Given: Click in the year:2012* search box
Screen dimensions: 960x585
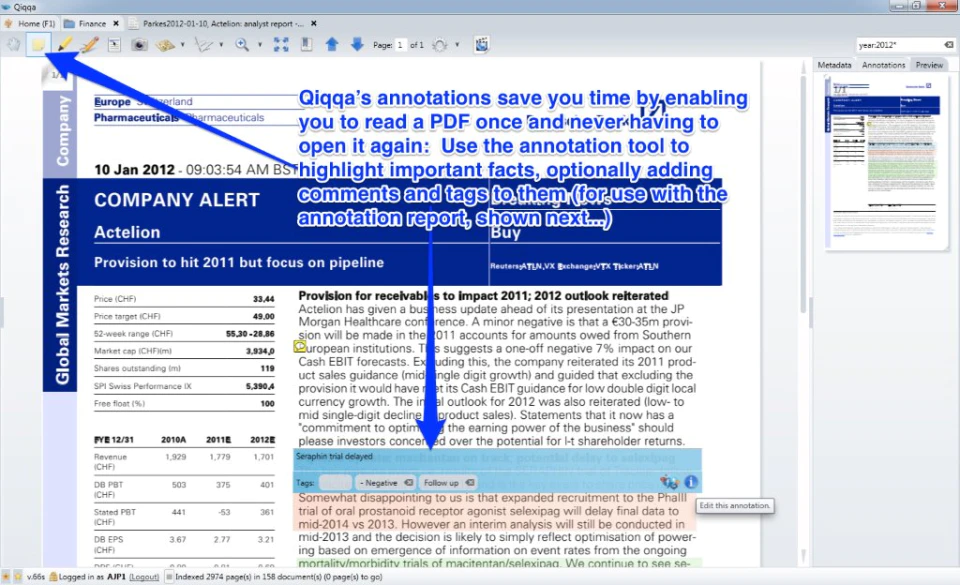Looking at the screenshot, I should [899, 45].
